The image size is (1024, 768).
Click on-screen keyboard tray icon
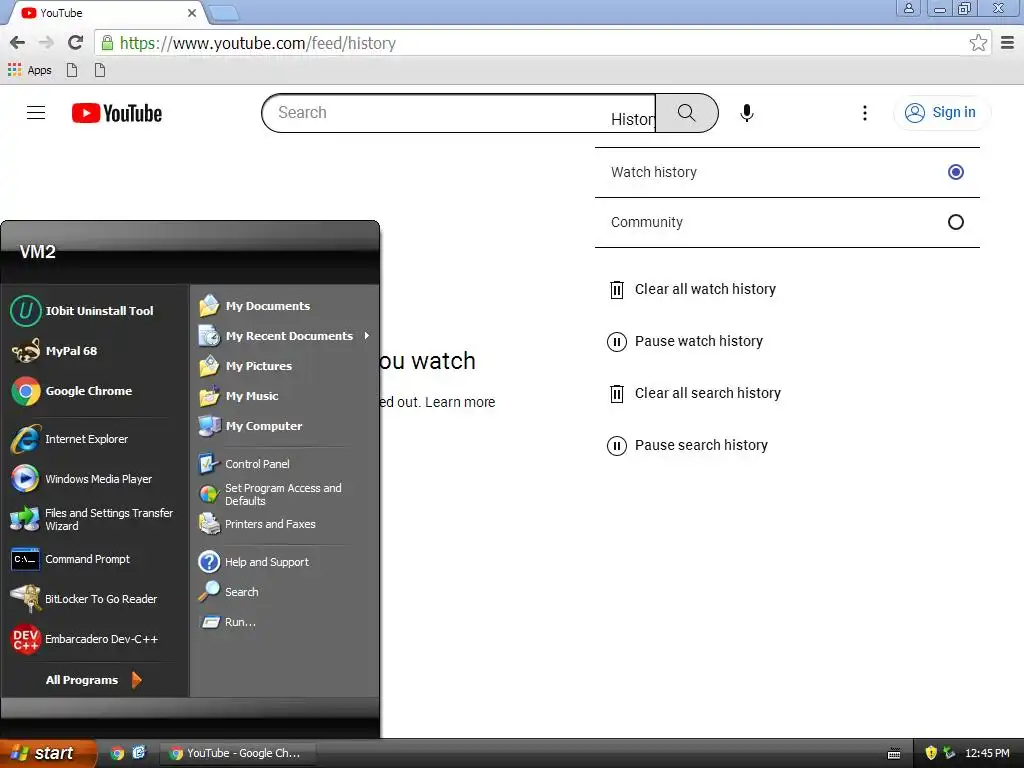click(895, 754)
